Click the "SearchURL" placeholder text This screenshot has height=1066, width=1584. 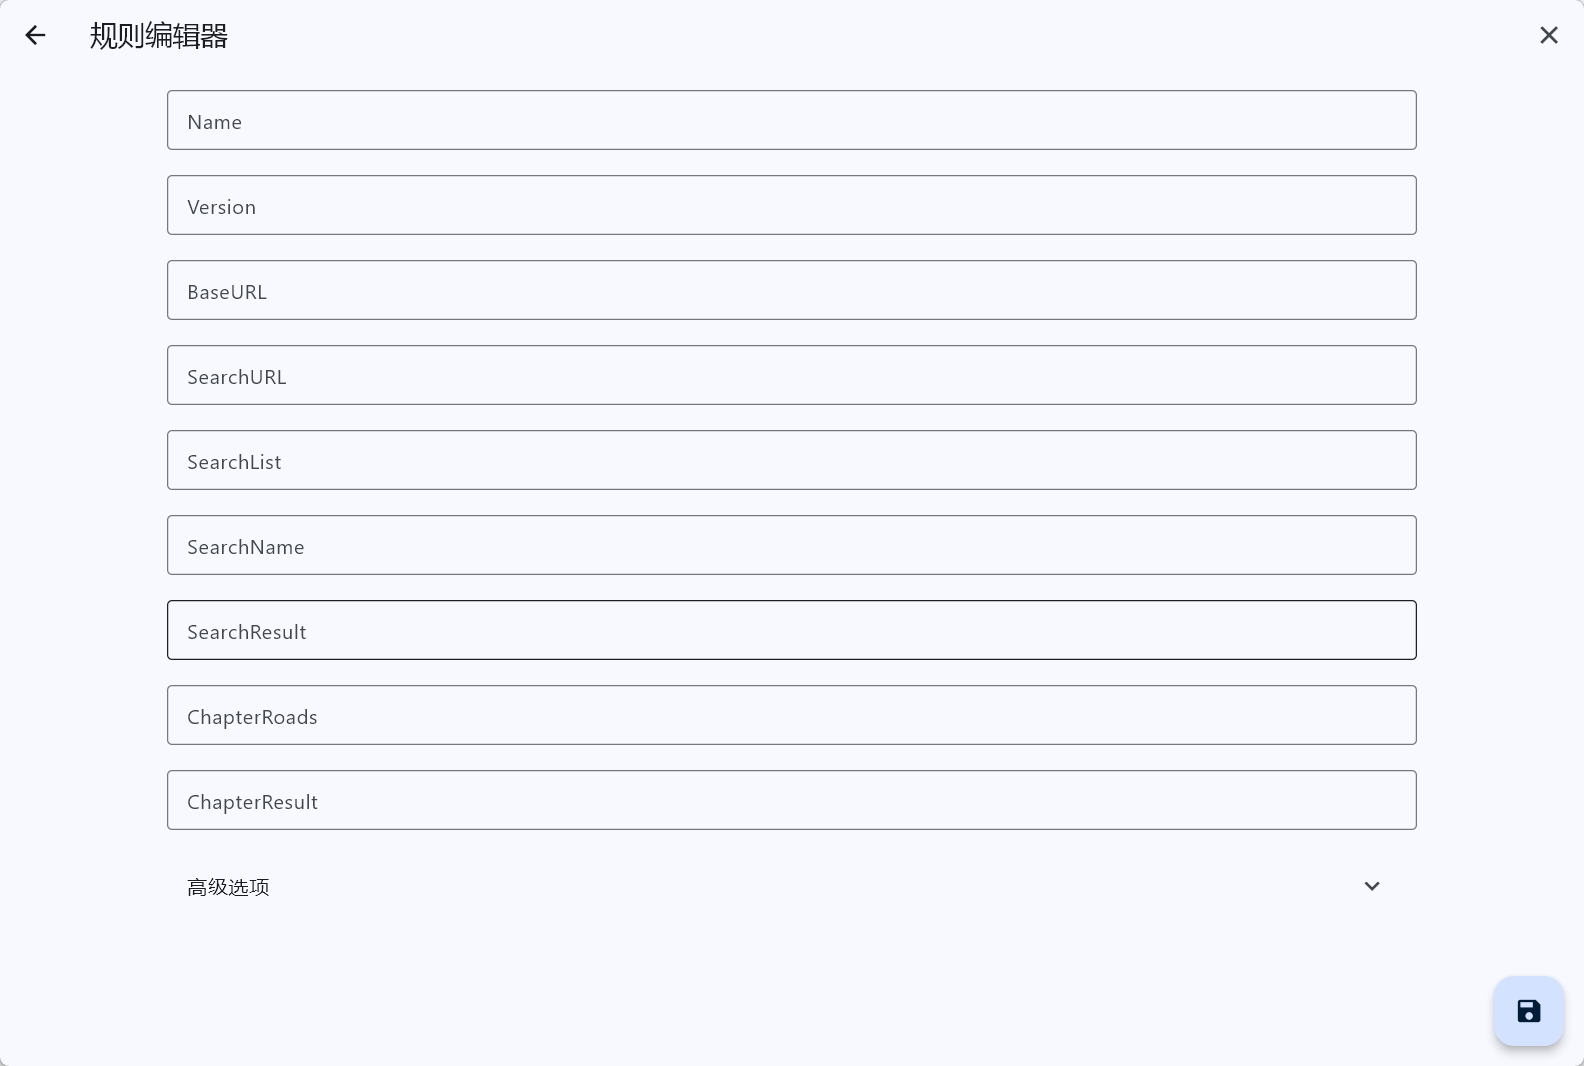click(236, 377)
